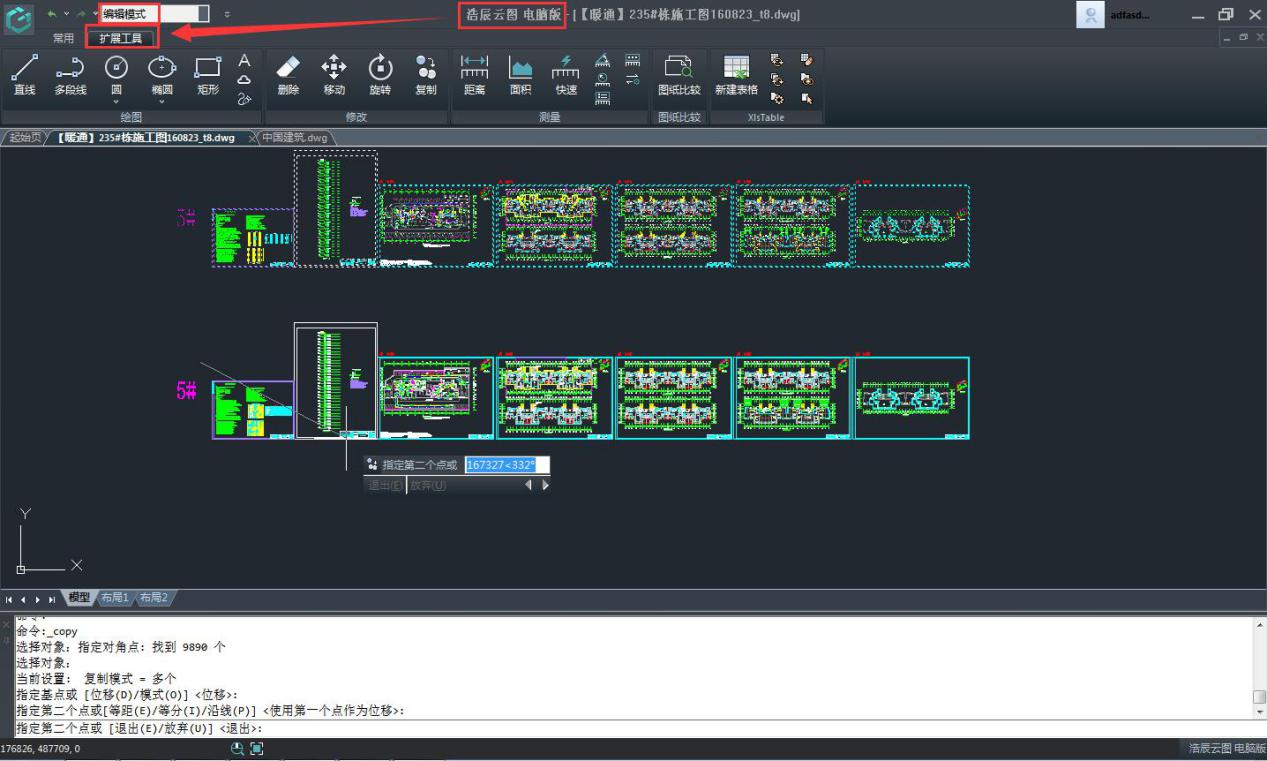1267x761 pixels.
Task: Select the 【暖通】235#栋施工图 drawing tab
Action: 146,138
